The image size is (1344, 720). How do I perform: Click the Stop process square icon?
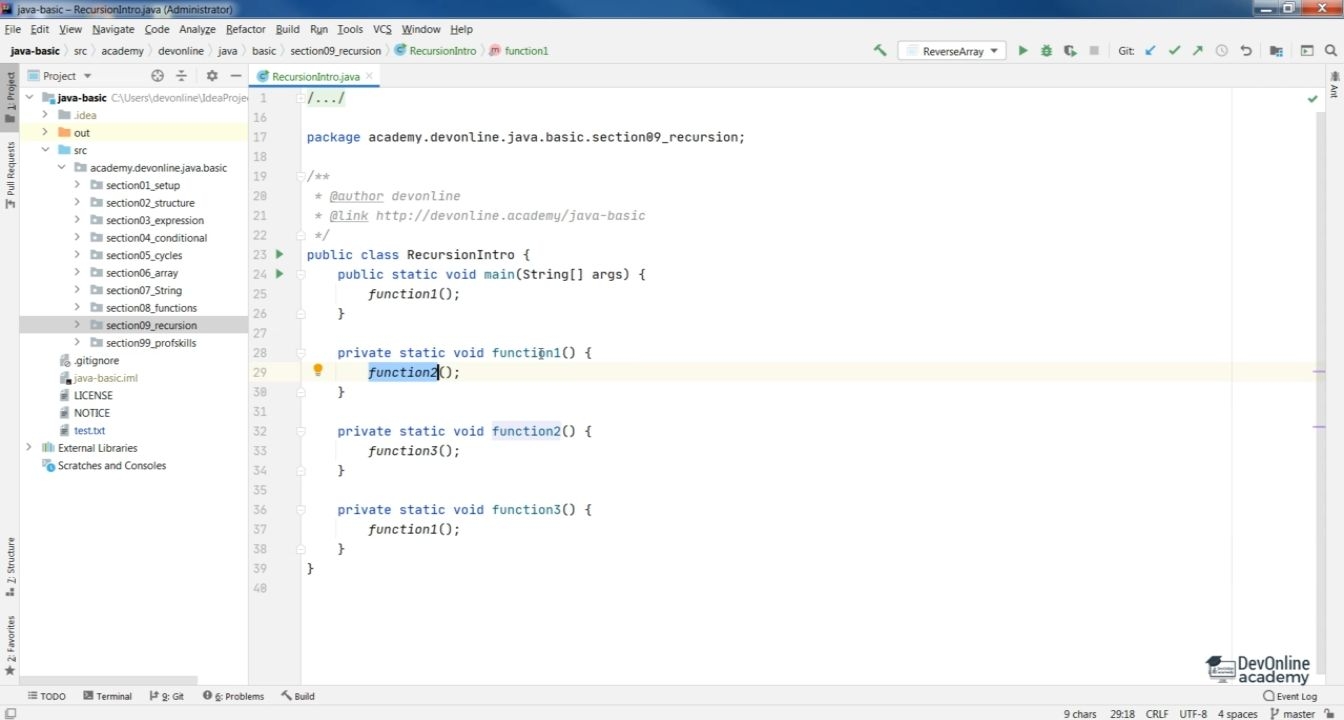click(1094, 50)
